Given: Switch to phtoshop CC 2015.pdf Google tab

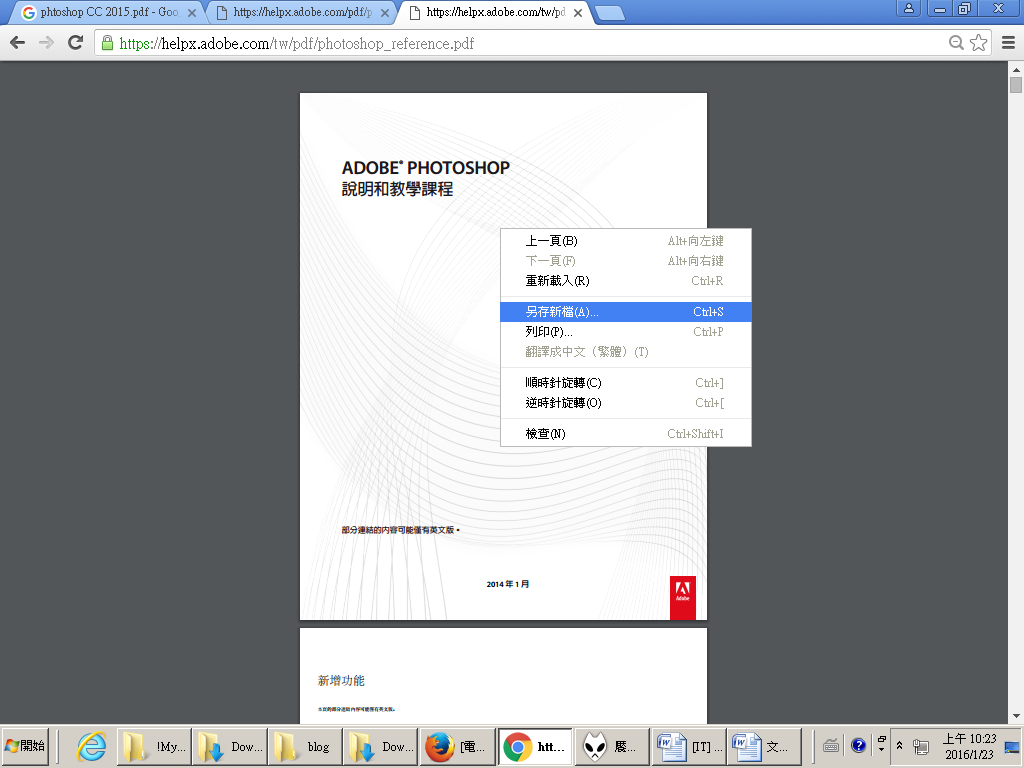Looking at the screenshot, I should (x=108, y=12).
